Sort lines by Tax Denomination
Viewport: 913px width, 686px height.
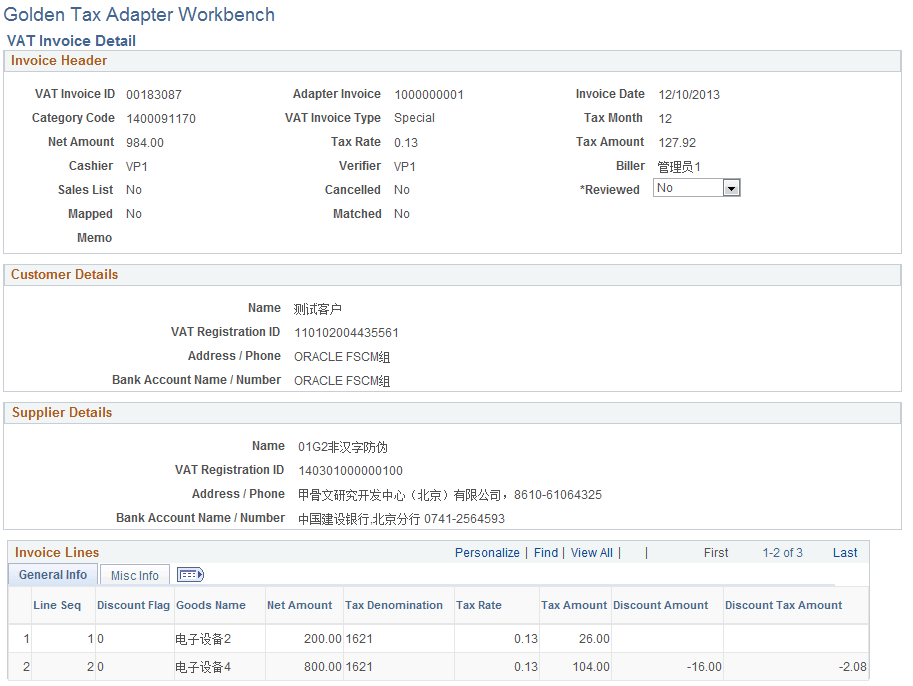[393, 605]
